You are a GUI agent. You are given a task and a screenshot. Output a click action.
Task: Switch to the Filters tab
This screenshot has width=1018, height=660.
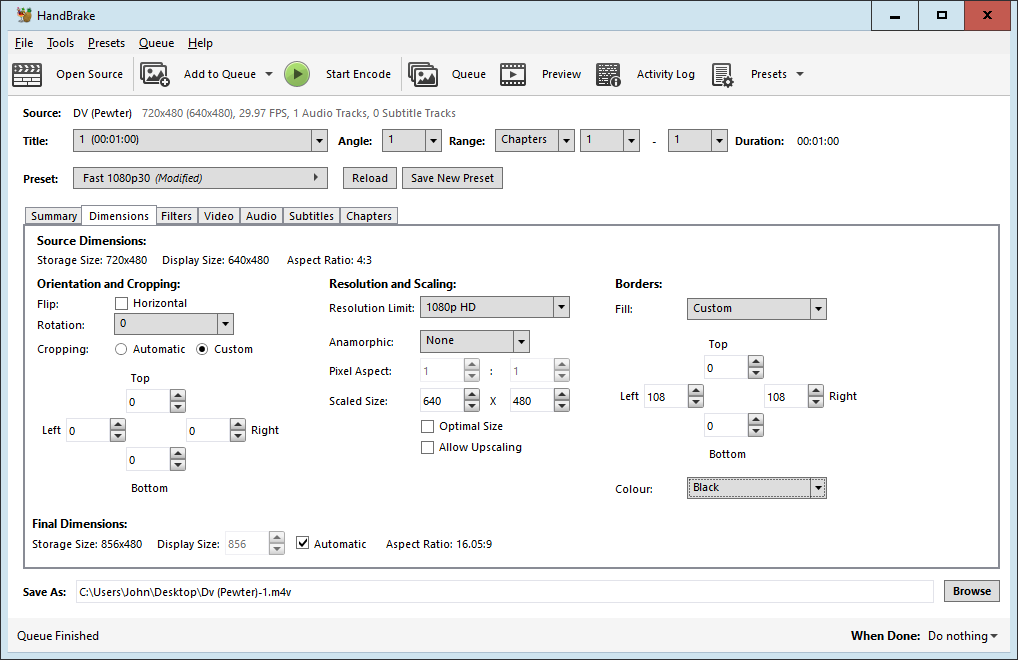click(x=177, y=216)
